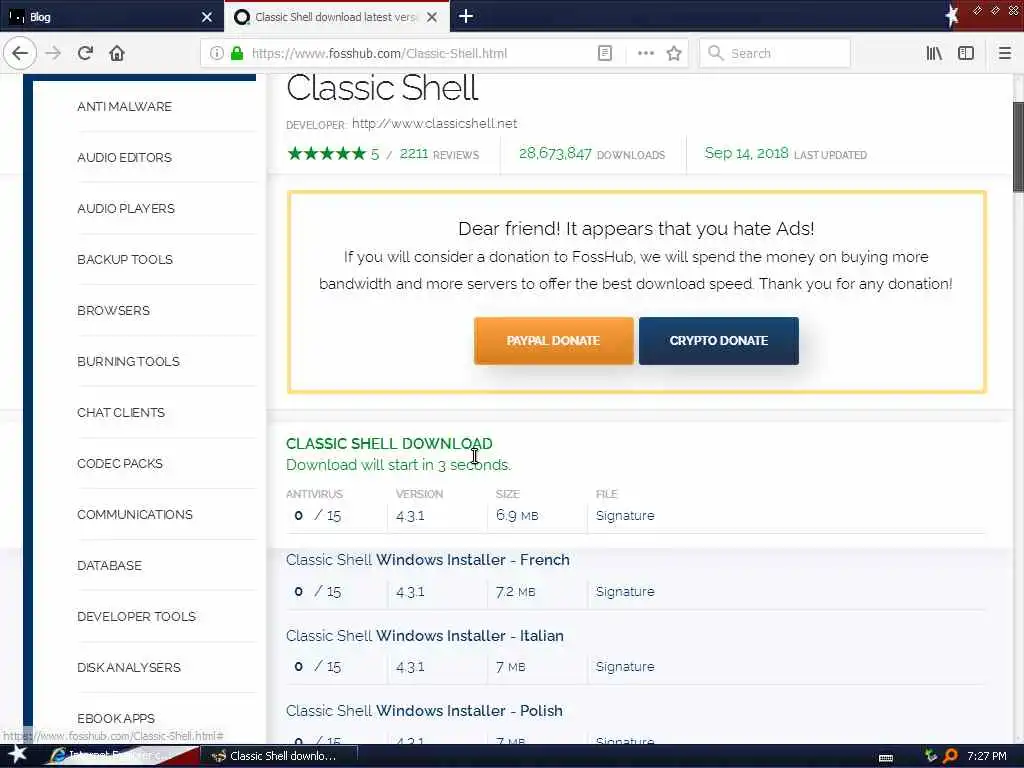Open CODEC PACKS category
This screenshot has height=768, width=1024.
(120, 463)
